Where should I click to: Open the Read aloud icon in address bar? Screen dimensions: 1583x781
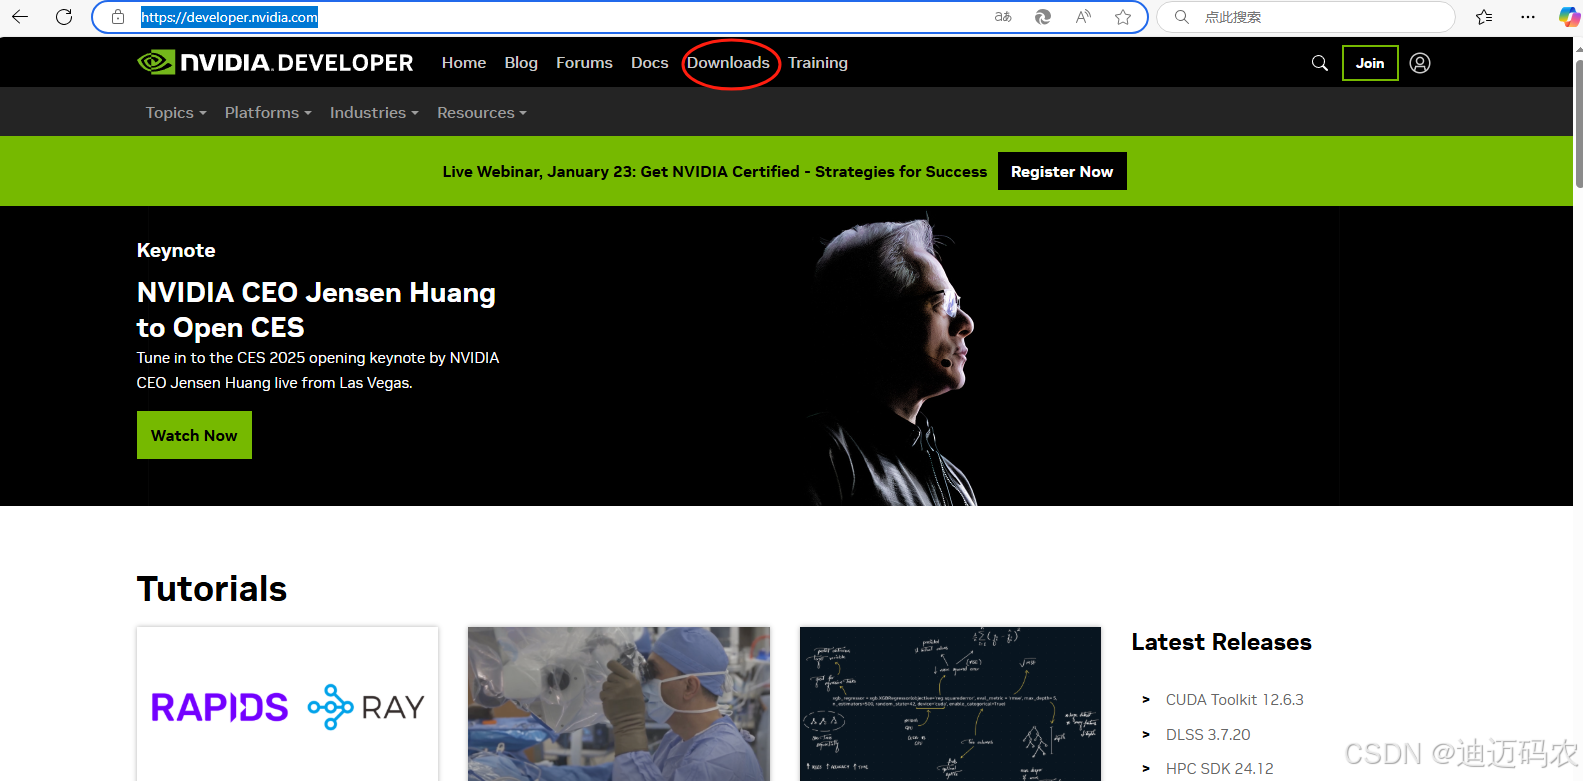[x=1083, y=17]
